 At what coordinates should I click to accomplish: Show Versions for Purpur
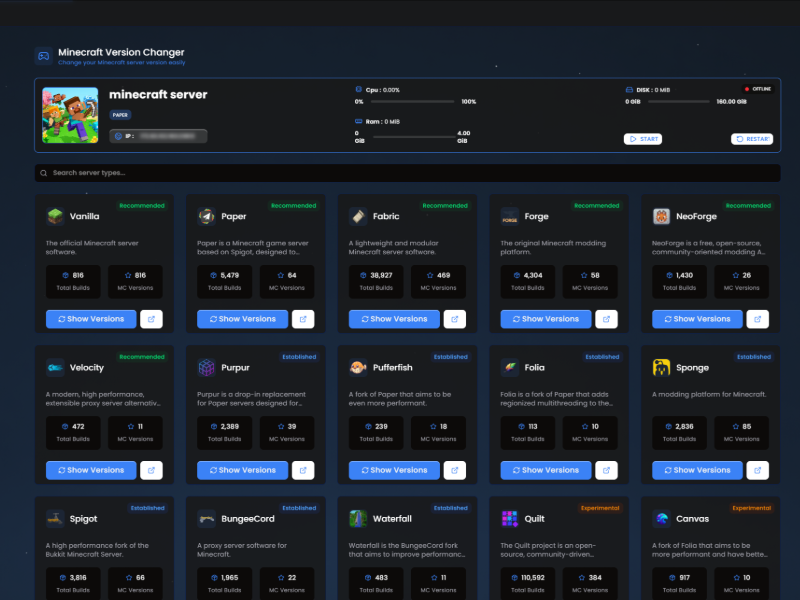(x=243, y=470)
